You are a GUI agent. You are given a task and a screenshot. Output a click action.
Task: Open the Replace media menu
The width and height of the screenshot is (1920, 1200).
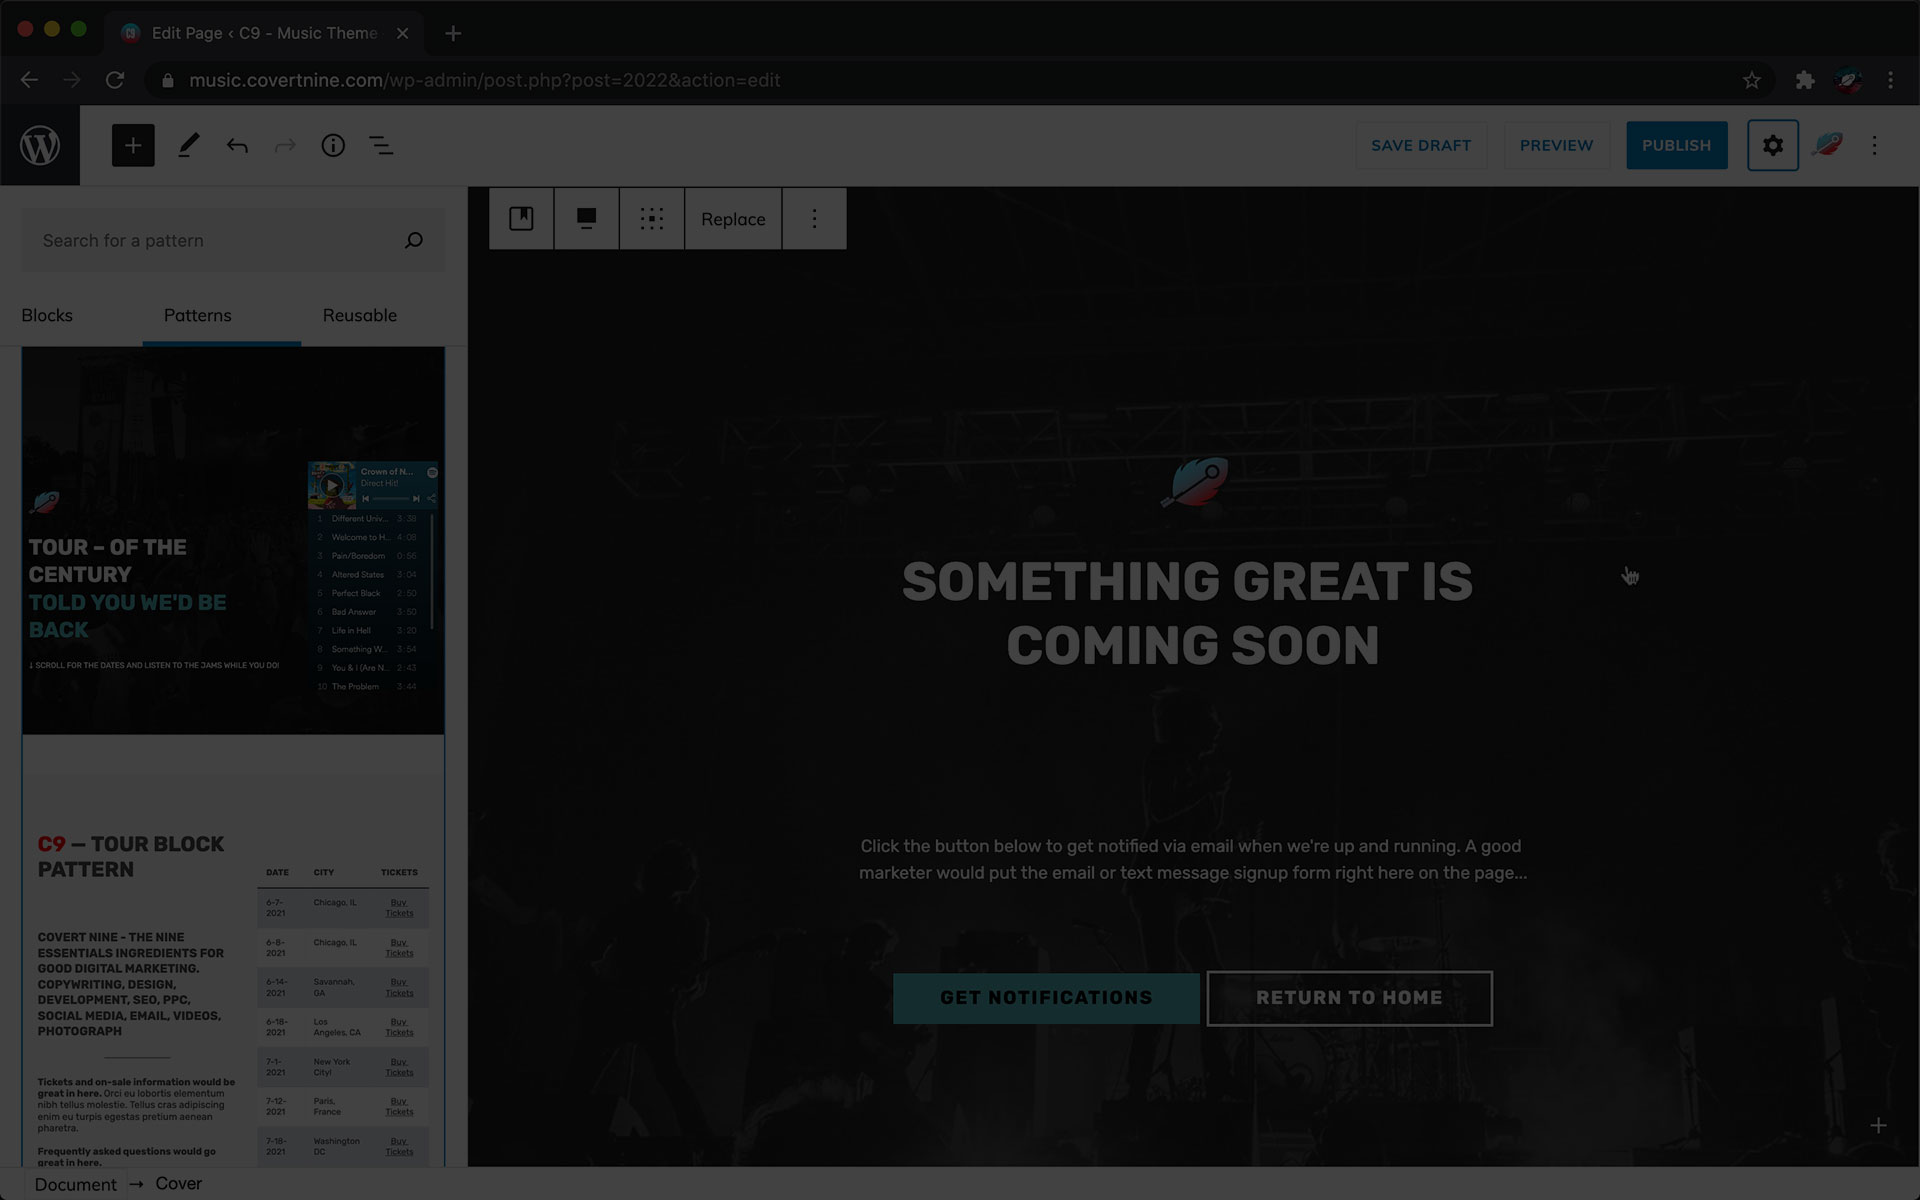click(x=733, y=218)
